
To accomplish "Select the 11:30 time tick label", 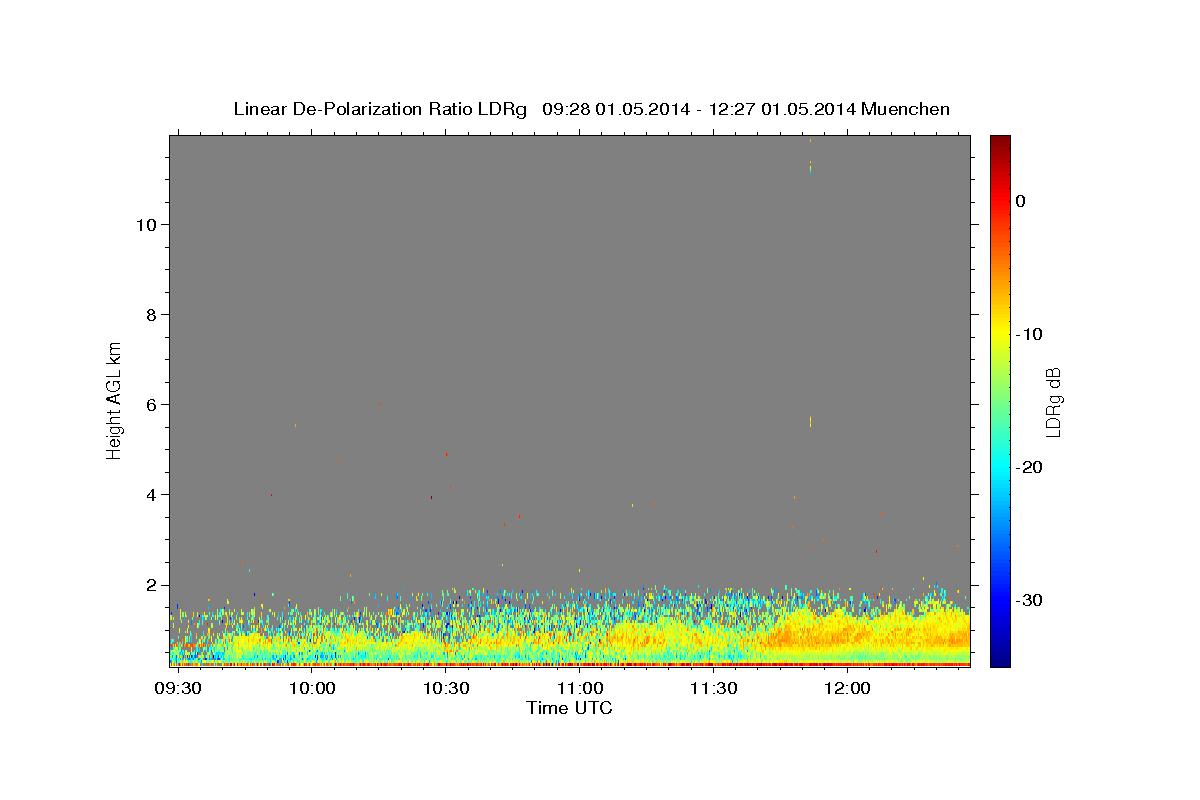I will click(x=713, y=689).
